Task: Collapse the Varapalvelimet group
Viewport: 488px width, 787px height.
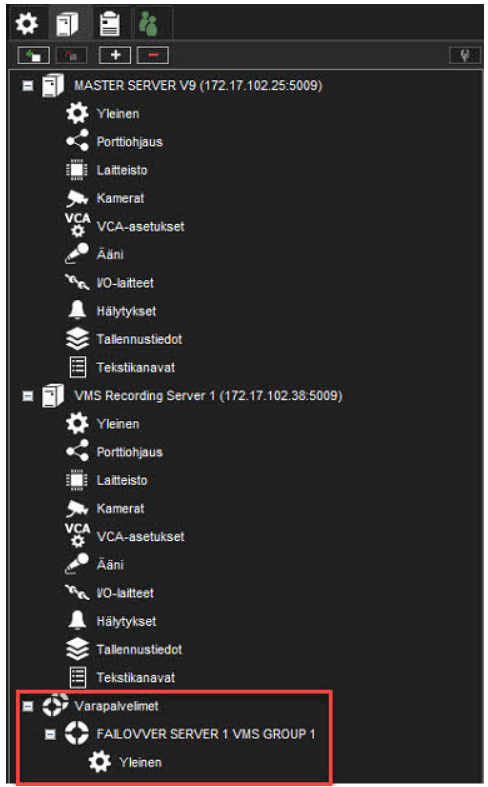Action: click(x=28, y=706)
